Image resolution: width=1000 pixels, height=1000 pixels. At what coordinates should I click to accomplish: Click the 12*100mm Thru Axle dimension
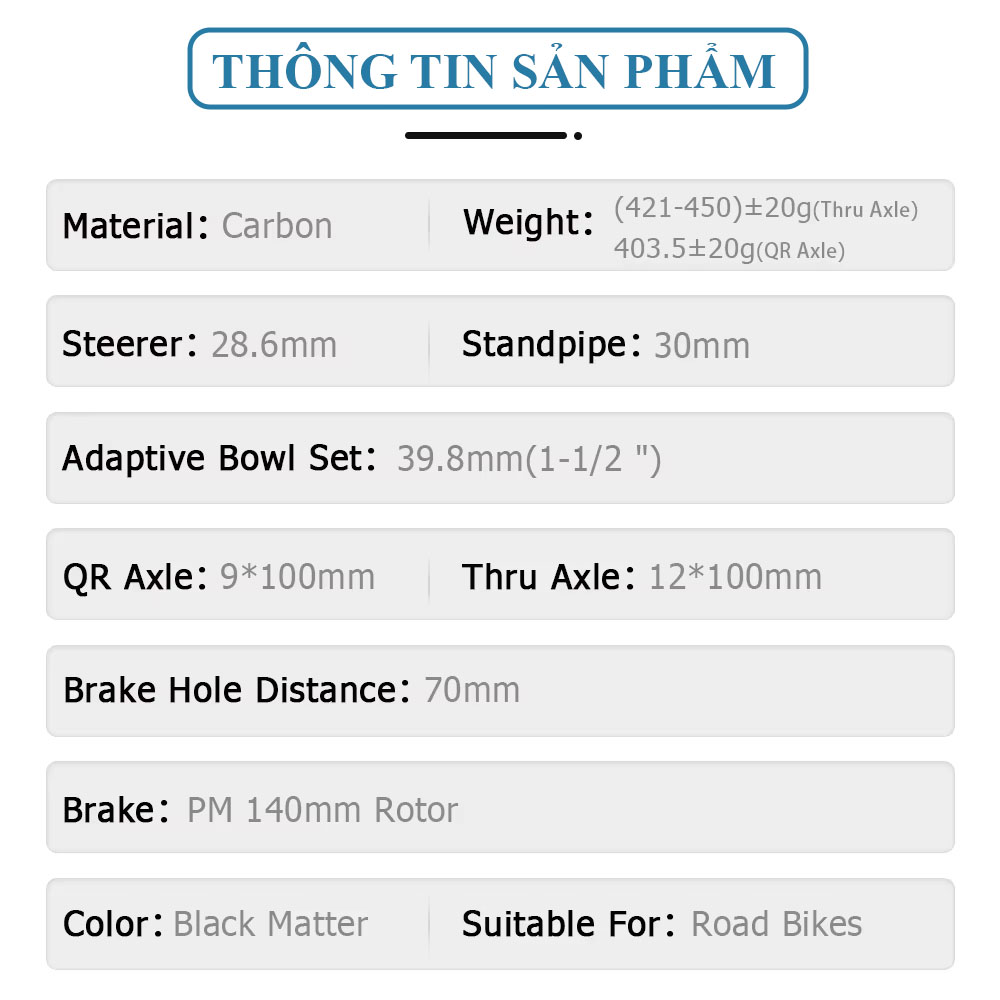click(x=735, y=577)
